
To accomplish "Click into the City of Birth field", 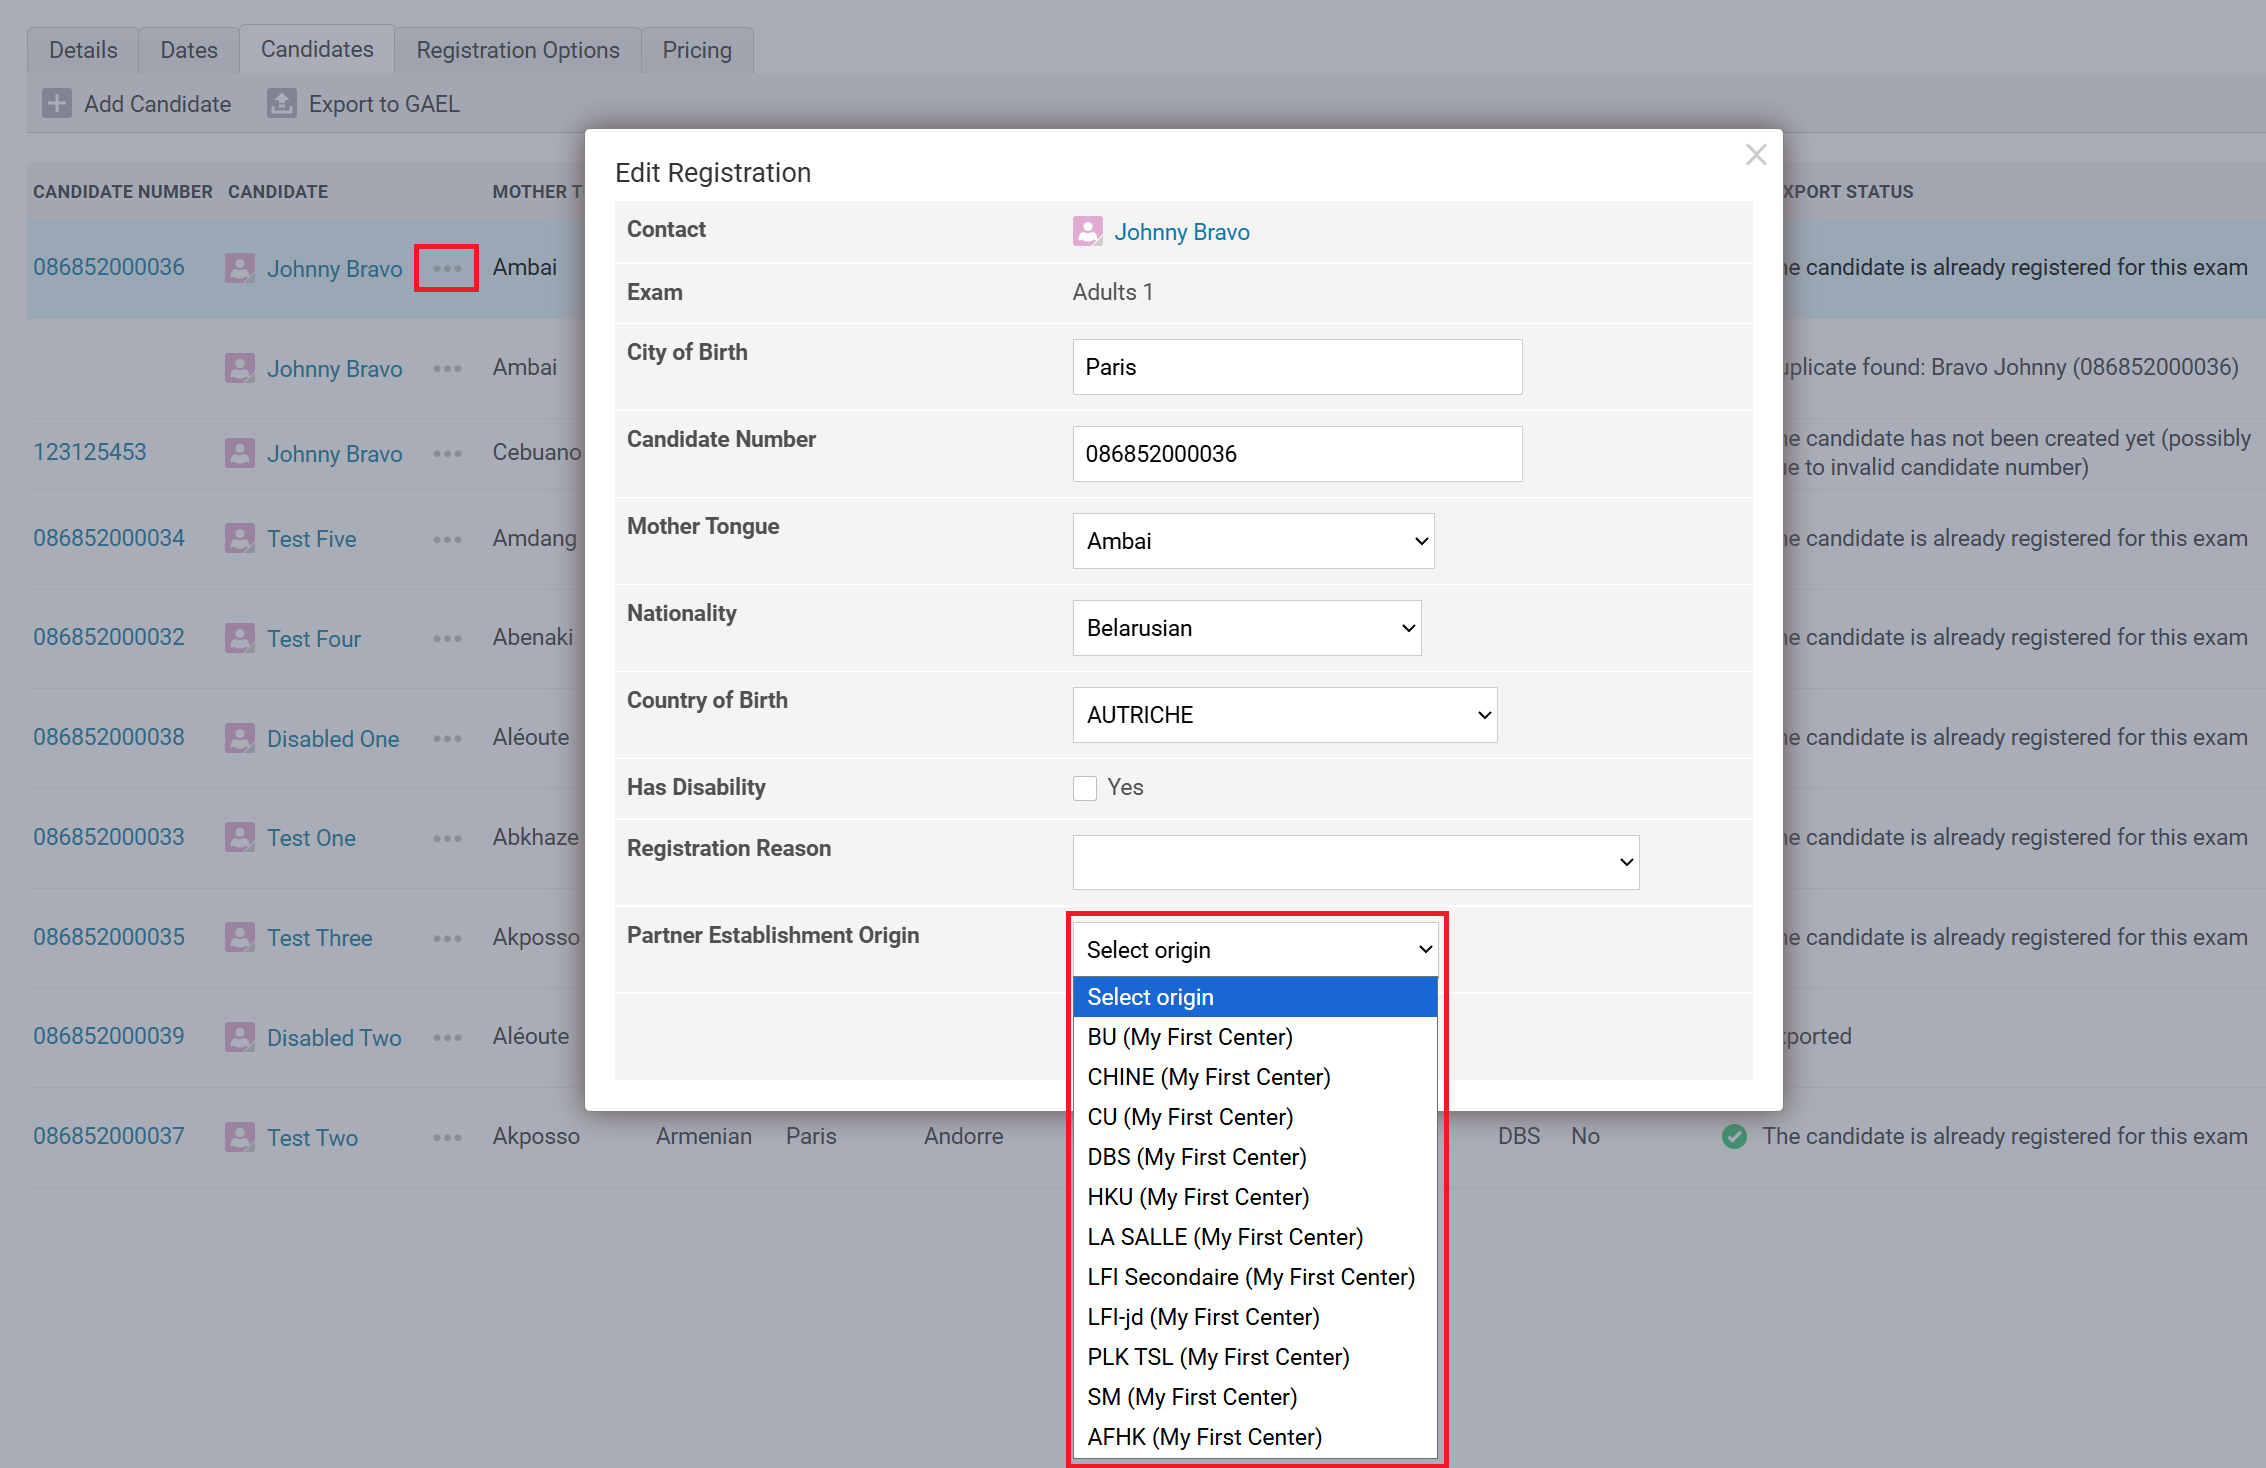I will coord(1297,367).
